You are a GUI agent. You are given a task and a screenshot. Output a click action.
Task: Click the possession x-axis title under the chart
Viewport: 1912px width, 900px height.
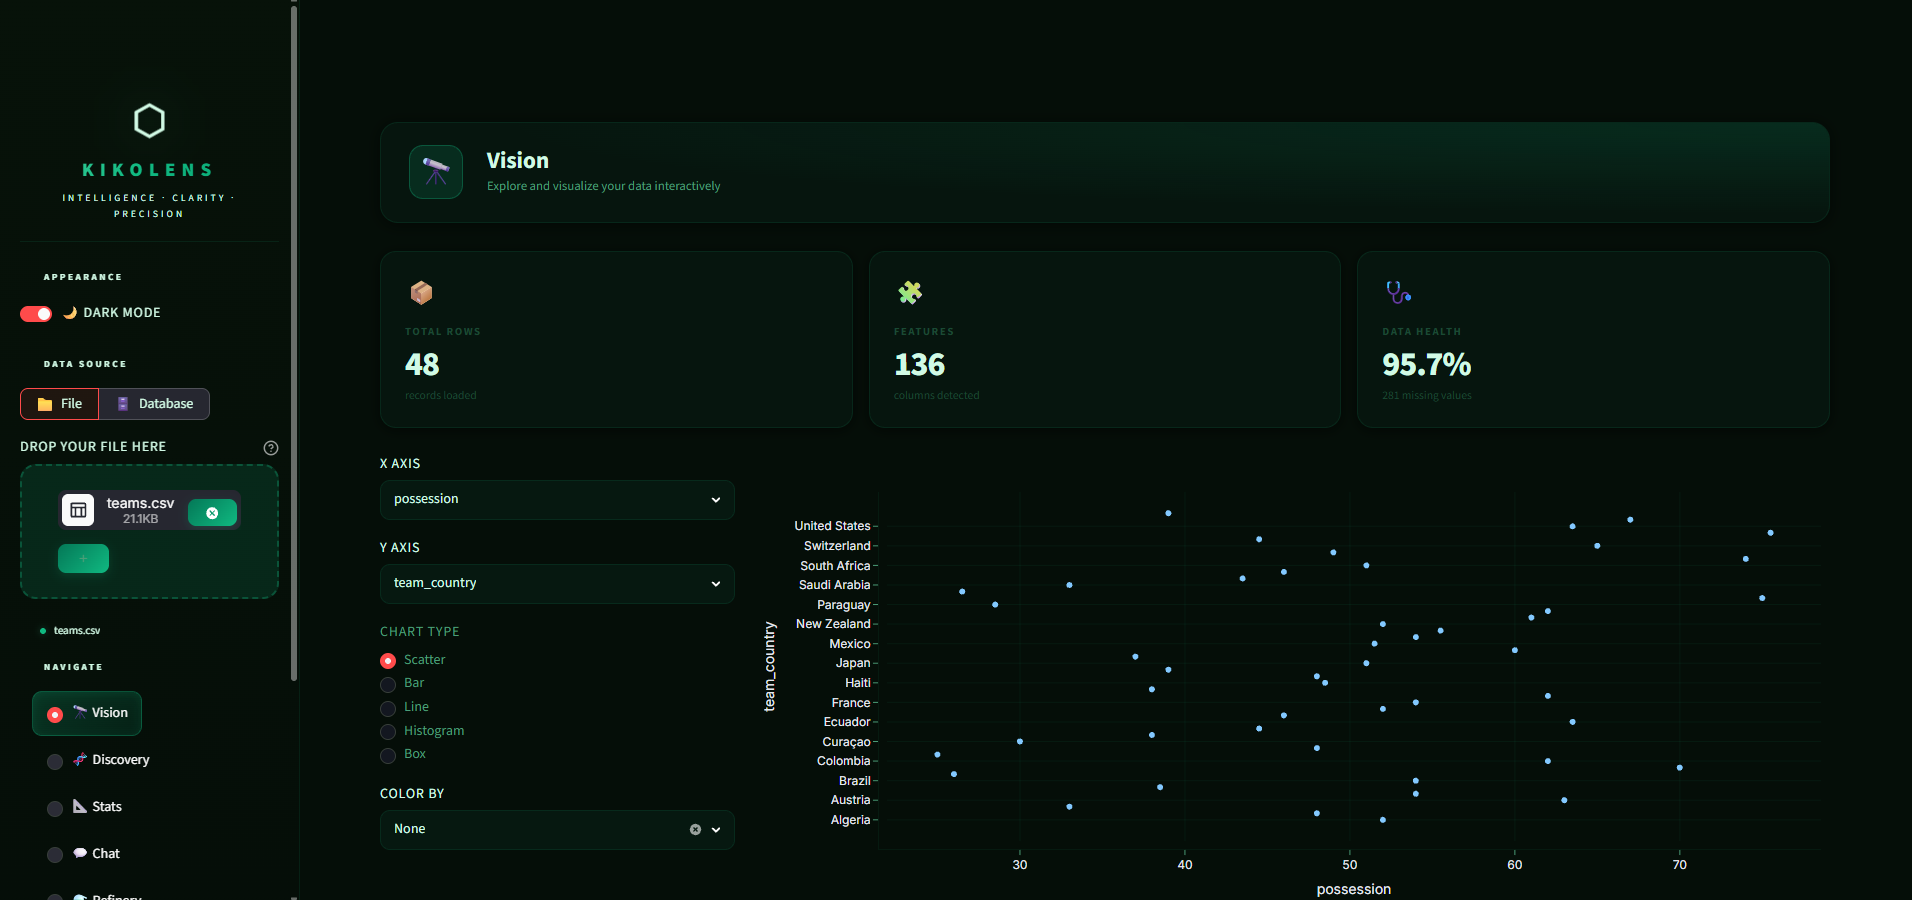click(x=1354, y=889)
